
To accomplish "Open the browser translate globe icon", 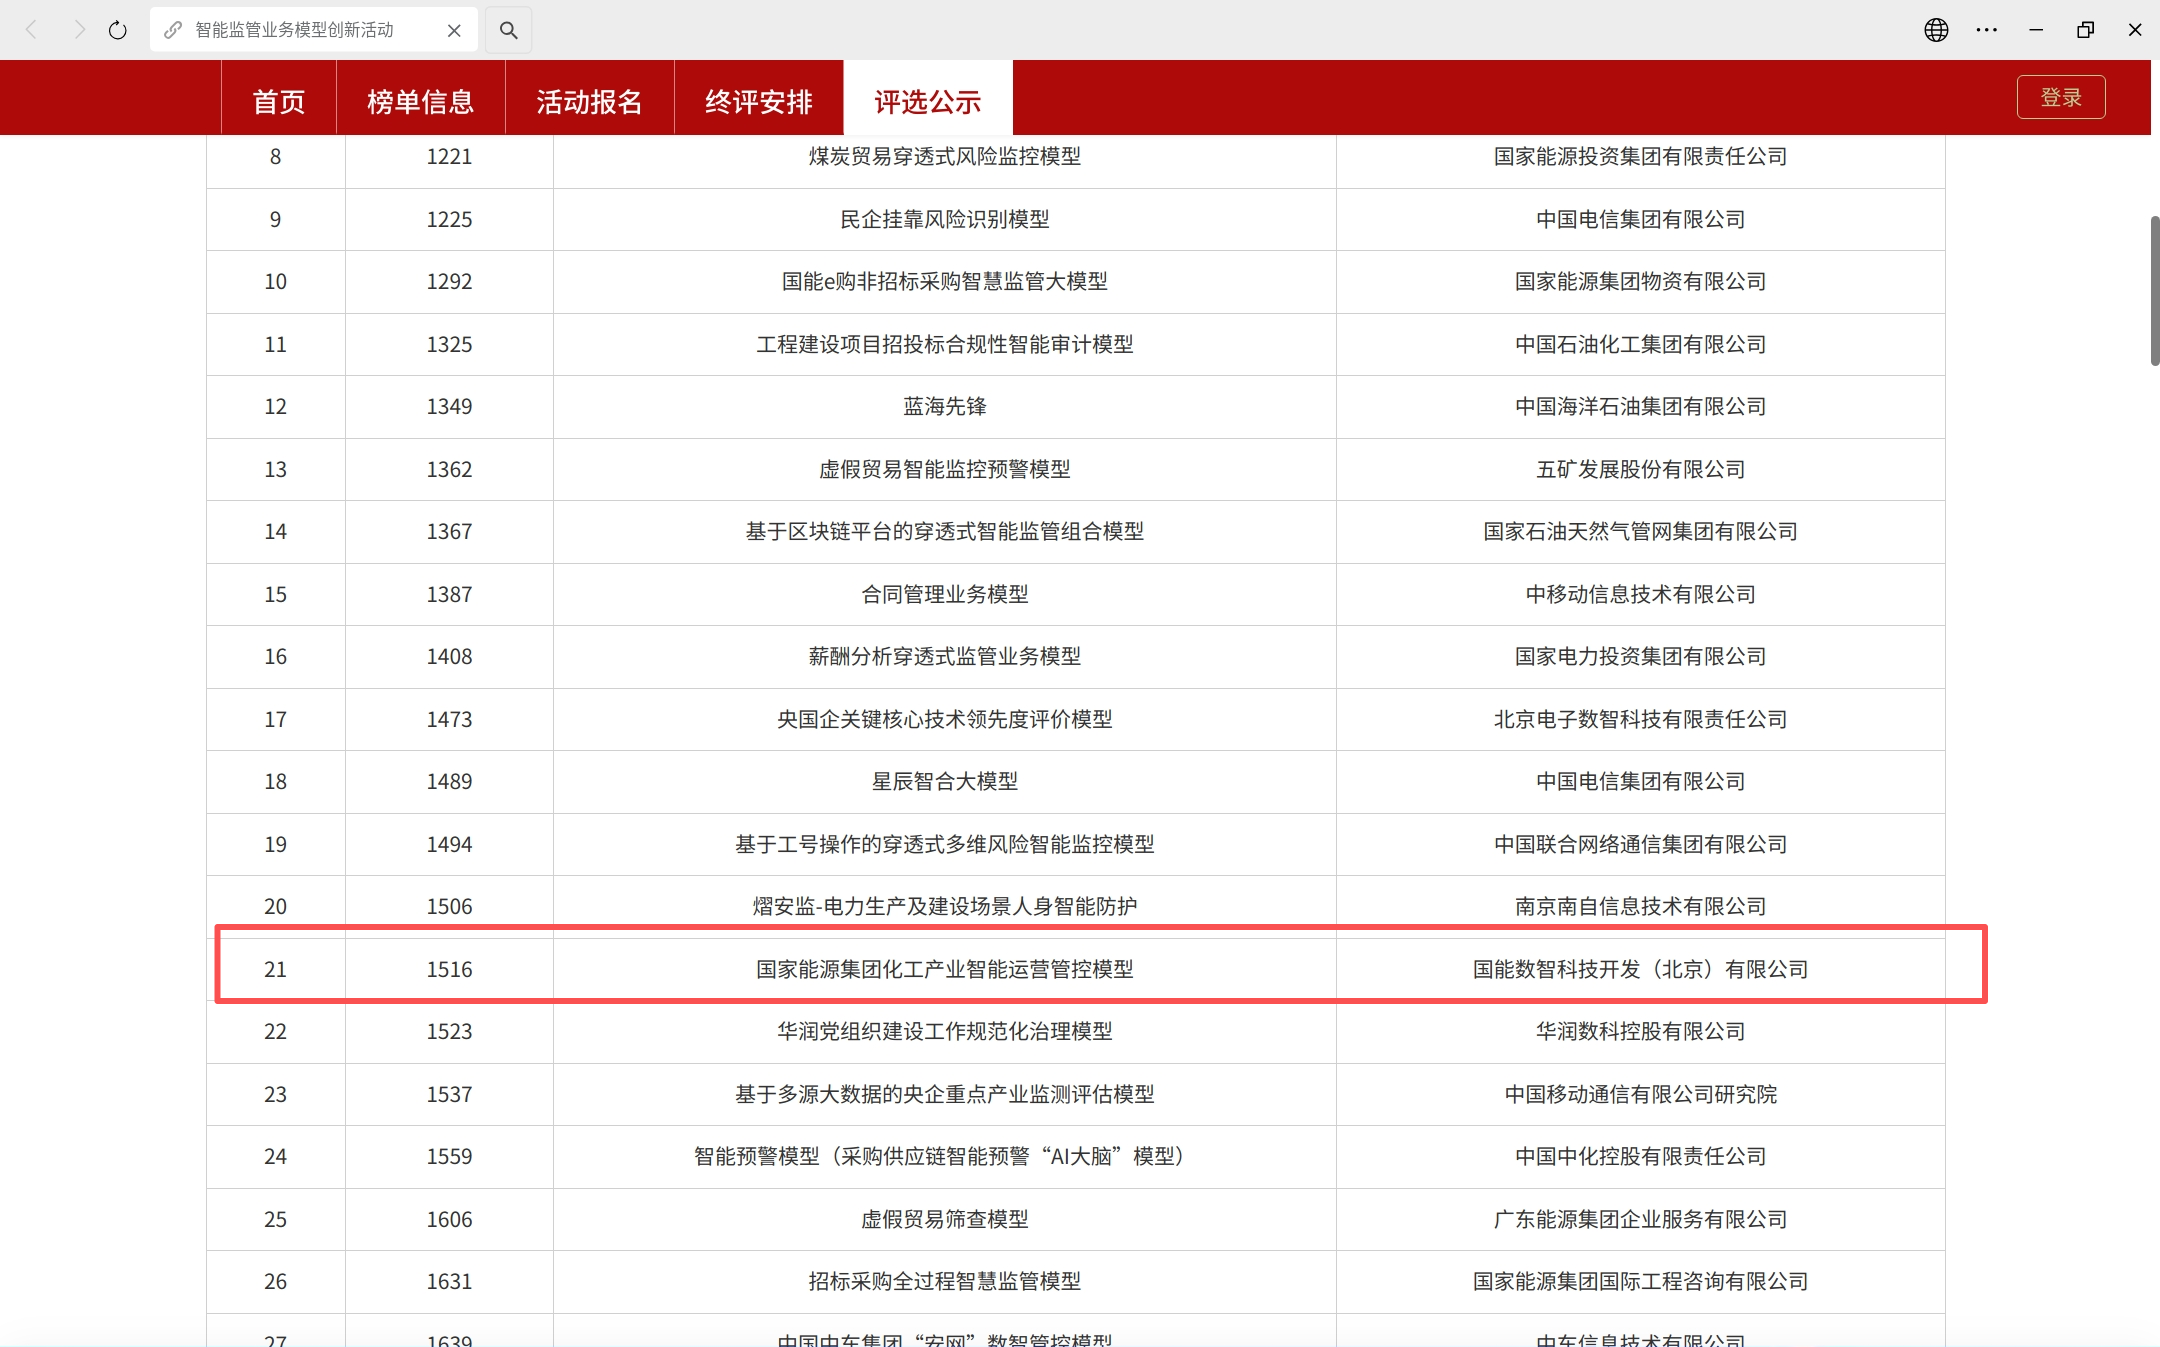I will (x=1936, y=29).
